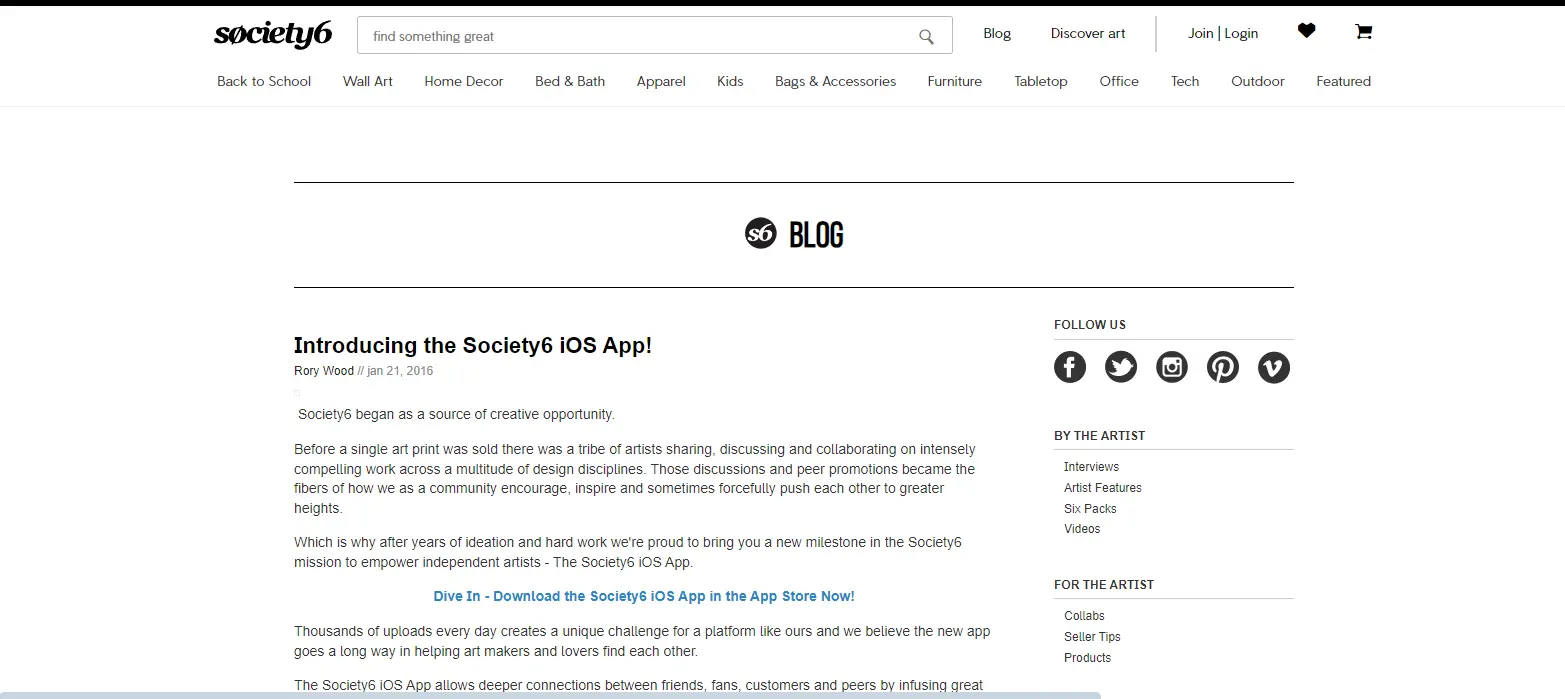
Task: Open the Featured menu
Action: click(x=1343, y=81)
